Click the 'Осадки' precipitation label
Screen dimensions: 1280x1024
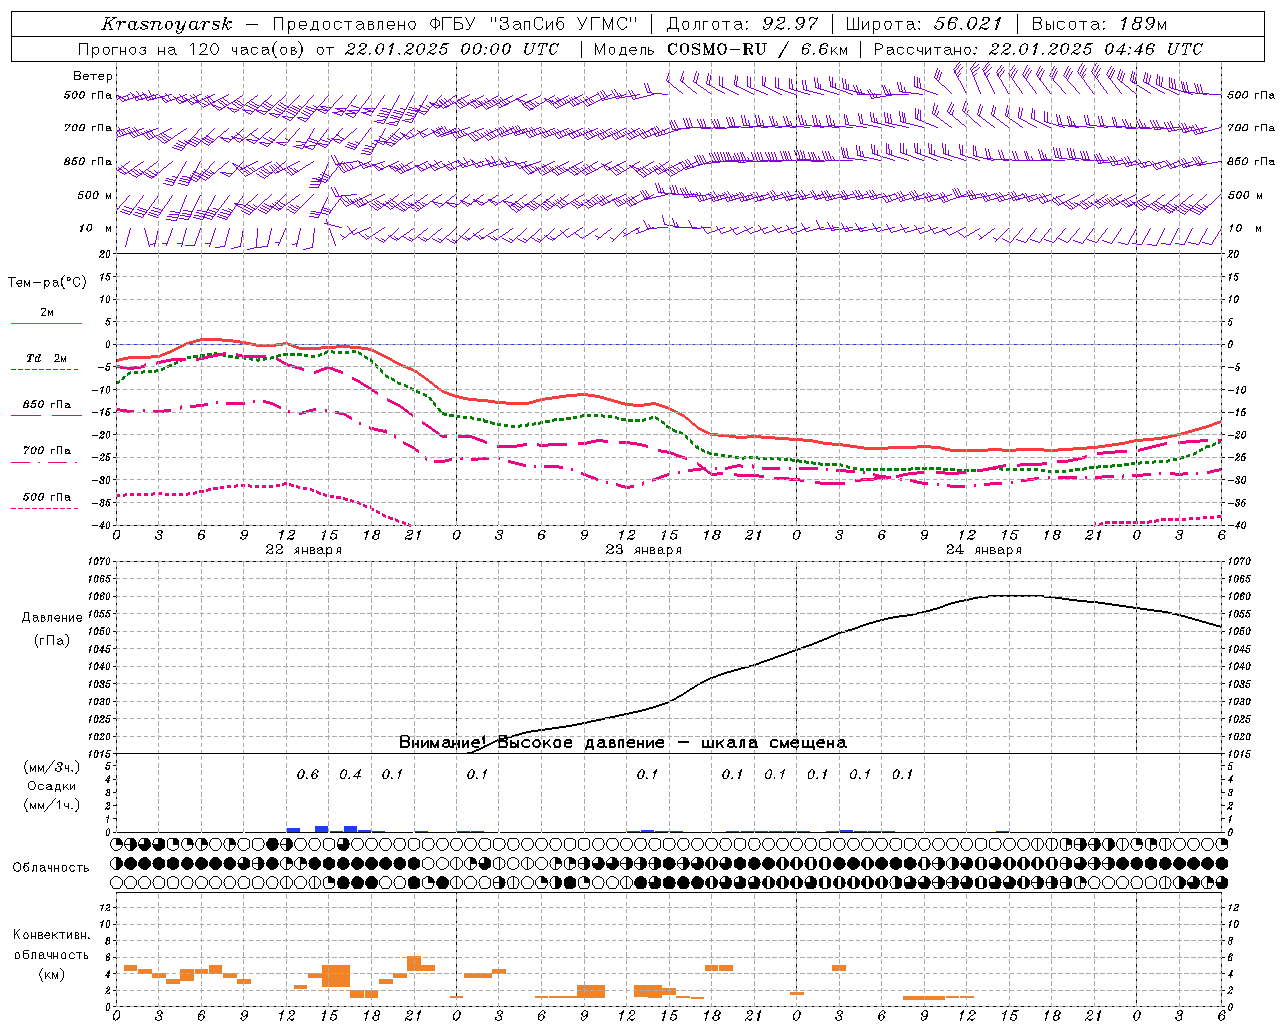pos(52,786)
